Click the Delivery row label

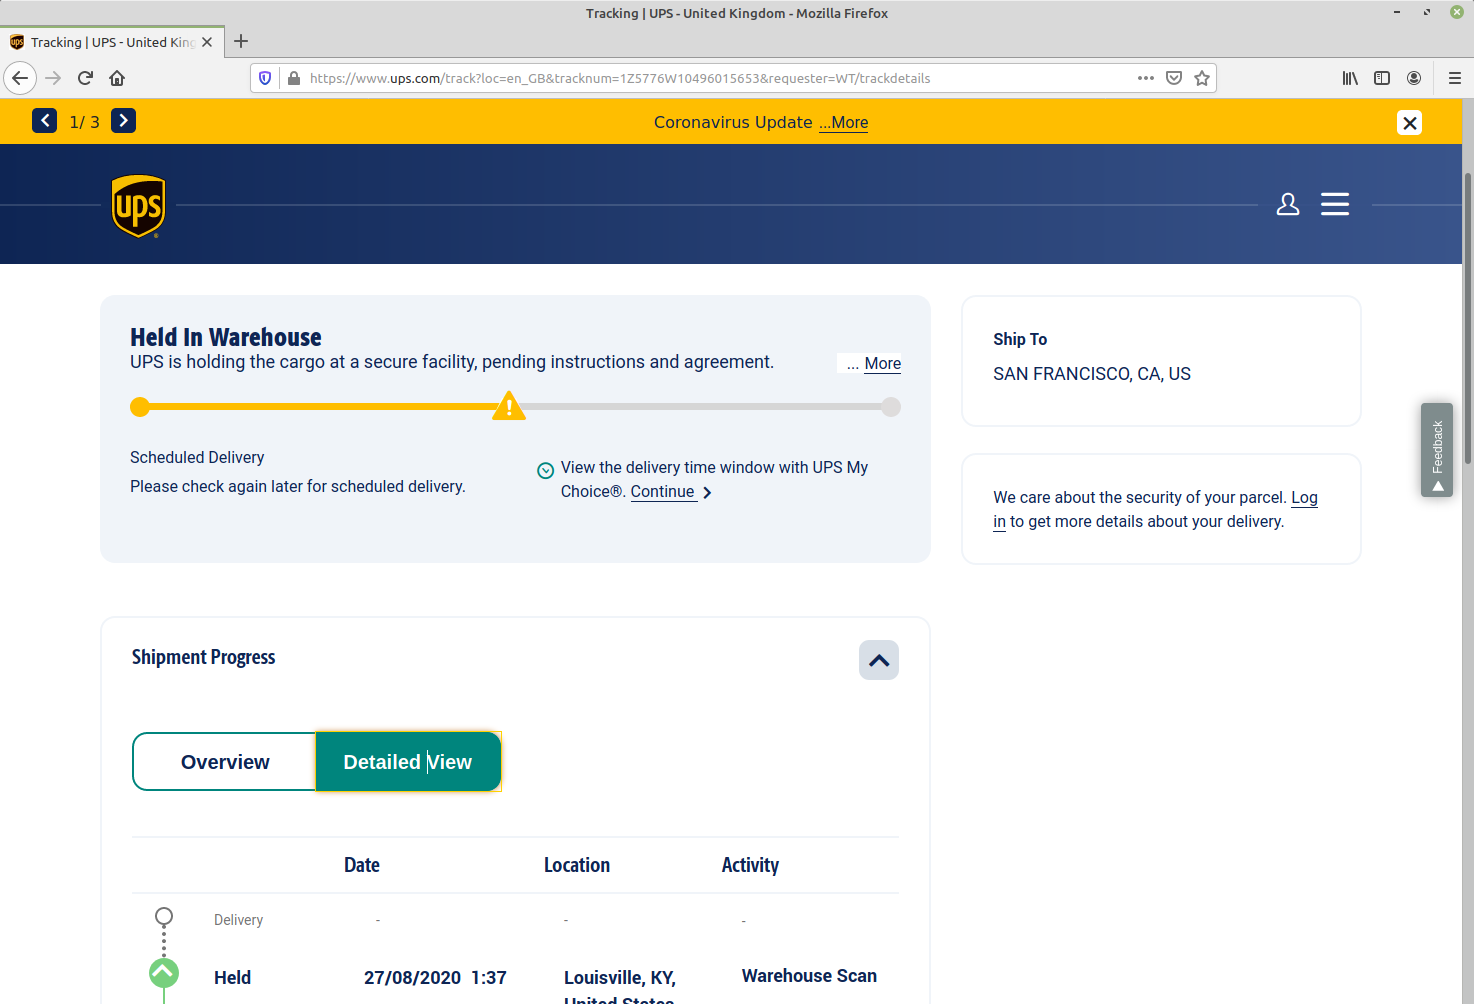pos(238,920)
